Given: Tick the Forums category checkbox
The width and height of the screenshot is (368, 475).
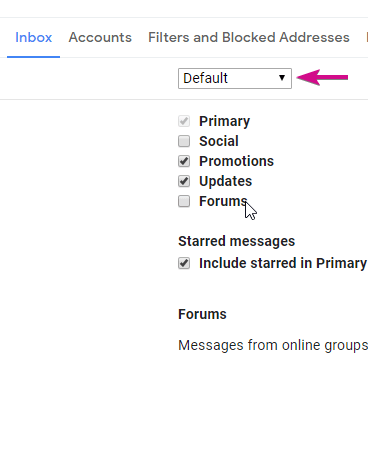Looking at the screenshot, I should point(184,201).
